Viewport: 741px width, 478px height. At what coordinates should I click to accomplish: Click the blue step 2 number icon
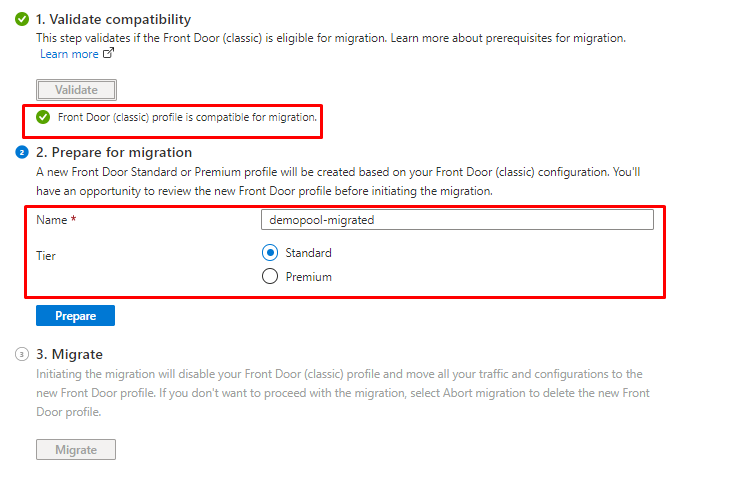pyautogui.click(x=21, y=152)
